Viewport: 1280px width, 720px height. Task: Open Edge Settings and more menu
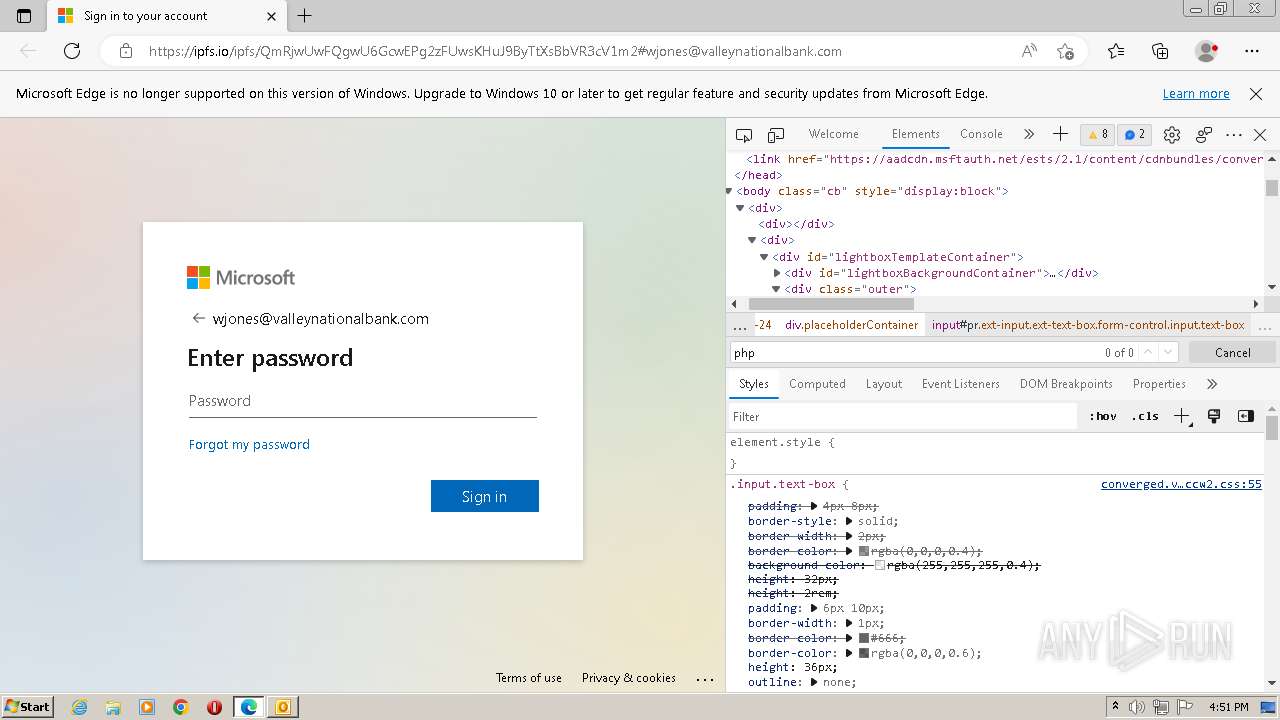(x=1252, y=51)
